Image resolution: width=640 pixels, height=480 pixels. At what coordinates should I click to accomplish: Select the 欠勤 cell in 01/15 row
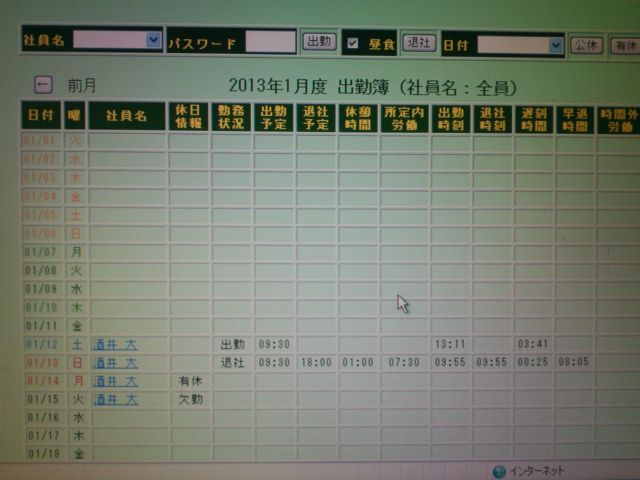[190, 400]
